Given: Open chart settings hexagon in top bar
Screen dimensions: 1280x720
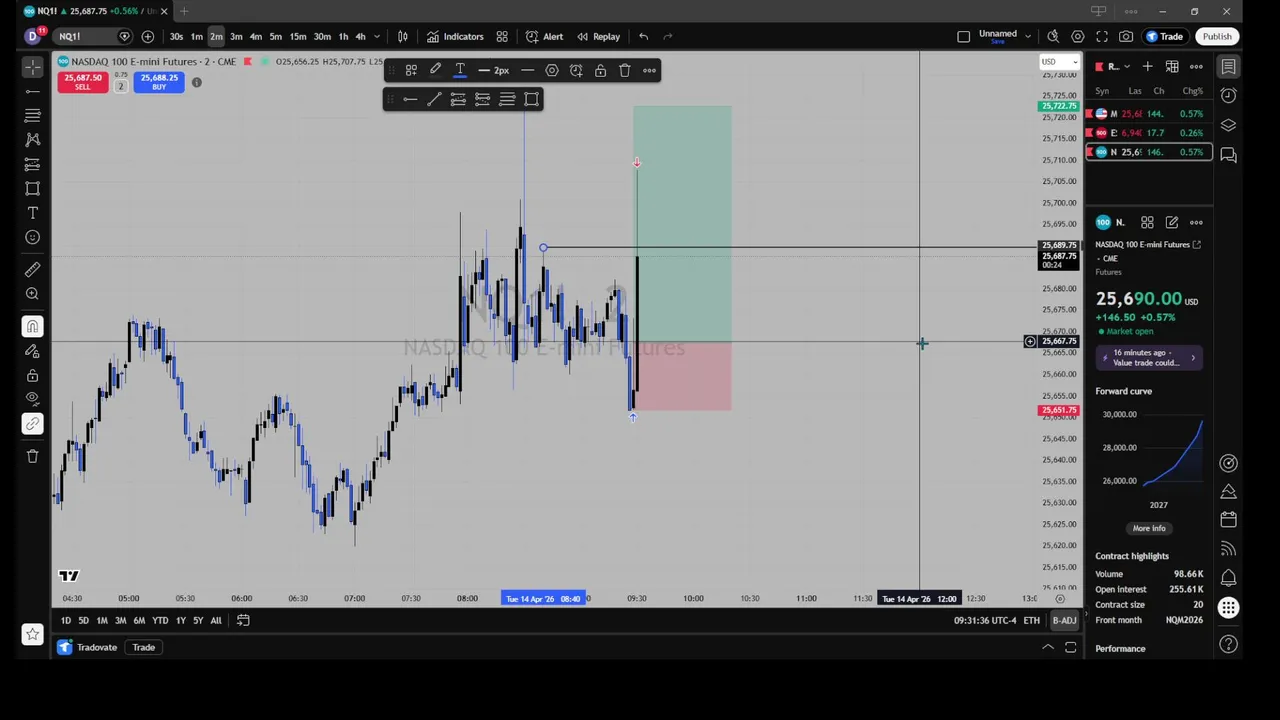Looking at the screenshot, I should click(1077, 37).
